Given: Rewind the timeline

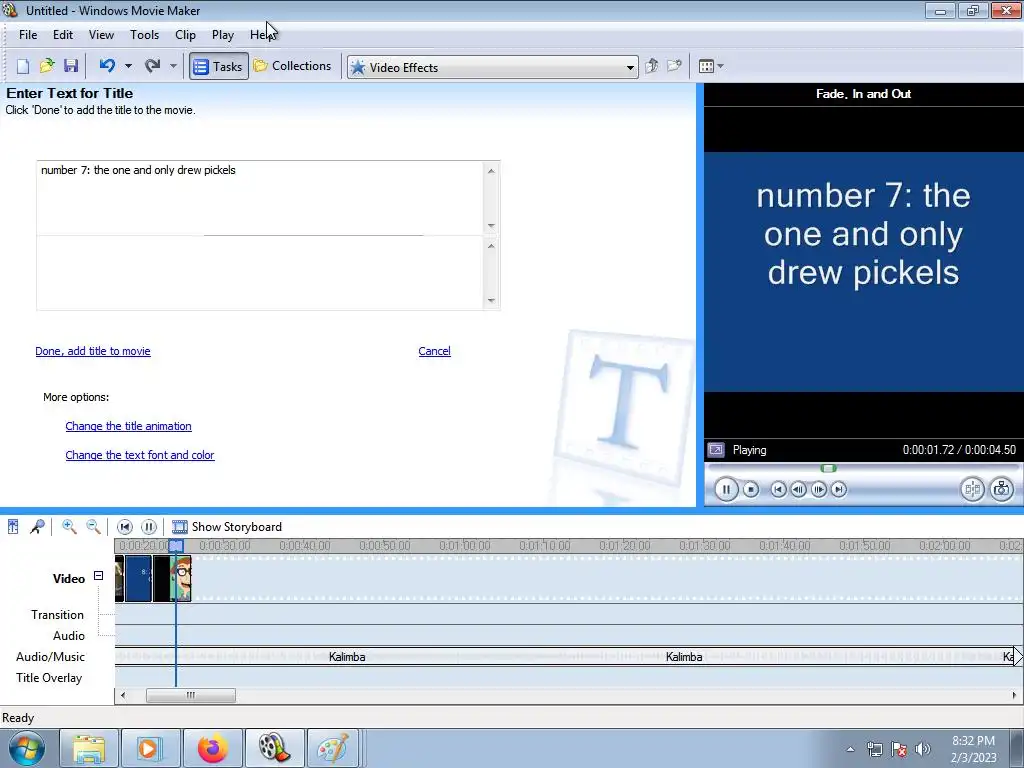Looking at the screenshot, I should tap(125, 526).
